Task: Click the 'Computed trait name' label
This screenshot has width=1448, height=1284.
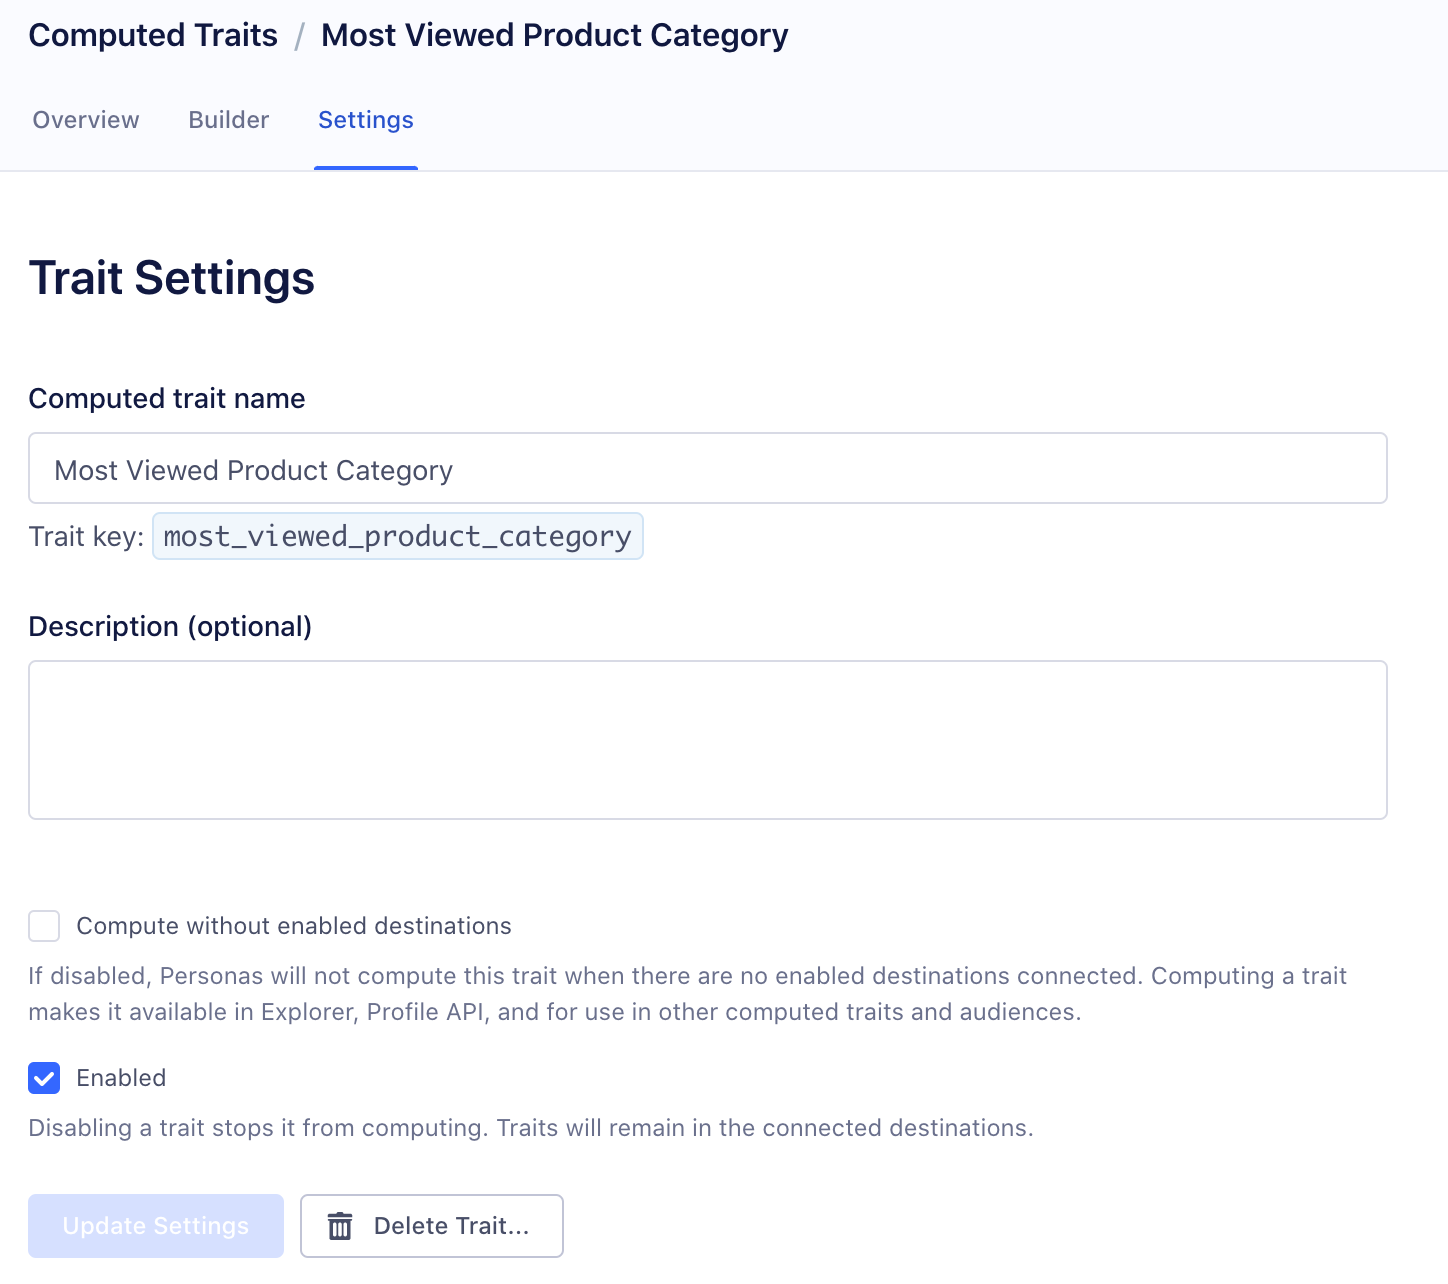Action: click(x=167, y=399)
